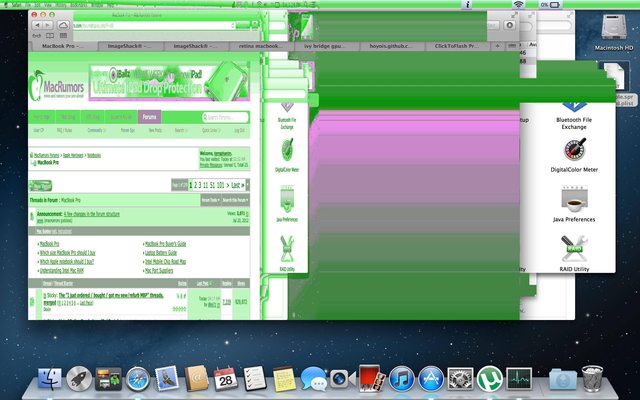Open MacBook Pro Buyer's Guide link

[x=165, y=244]
